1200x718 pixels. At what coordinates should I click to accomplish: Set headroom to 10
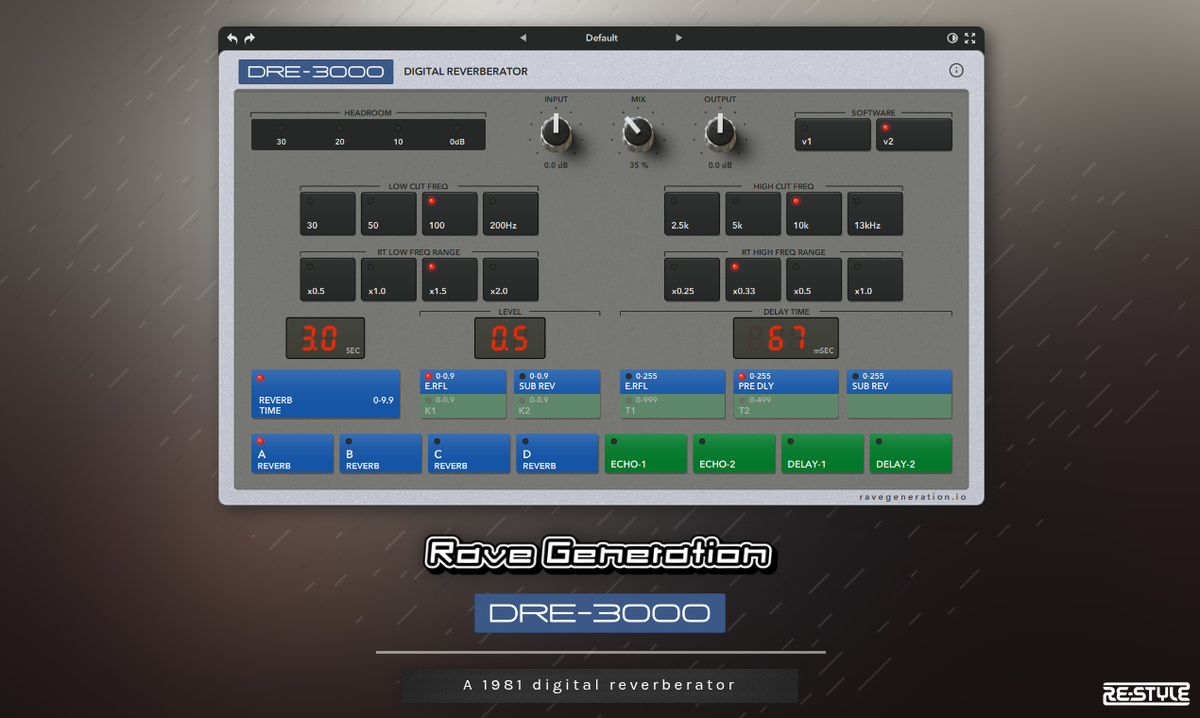pos(398,135)
